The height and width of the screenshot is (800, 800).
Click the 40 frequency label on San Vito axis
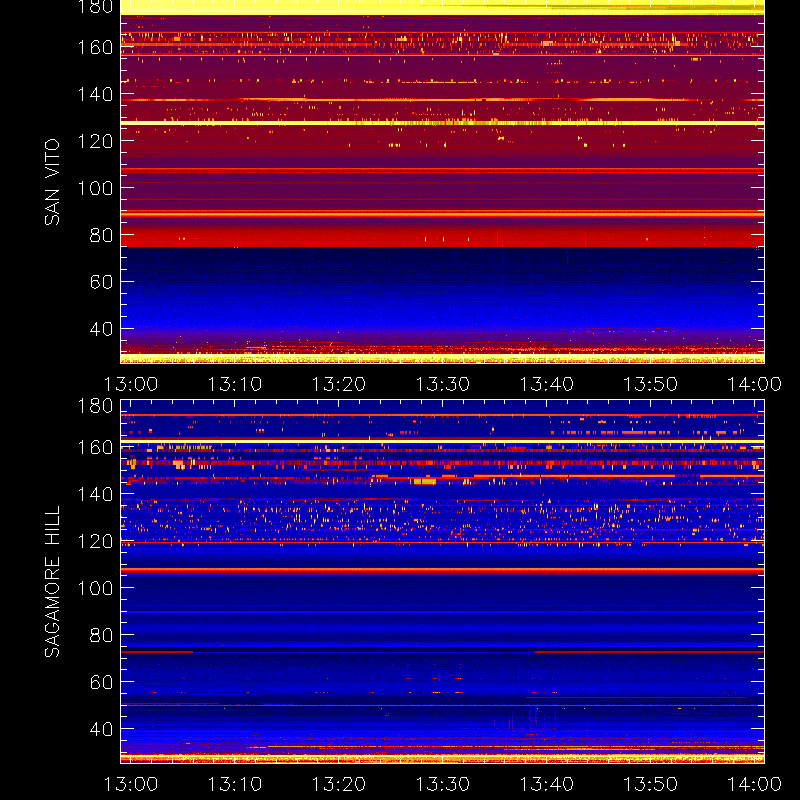[x=101, y=329]
